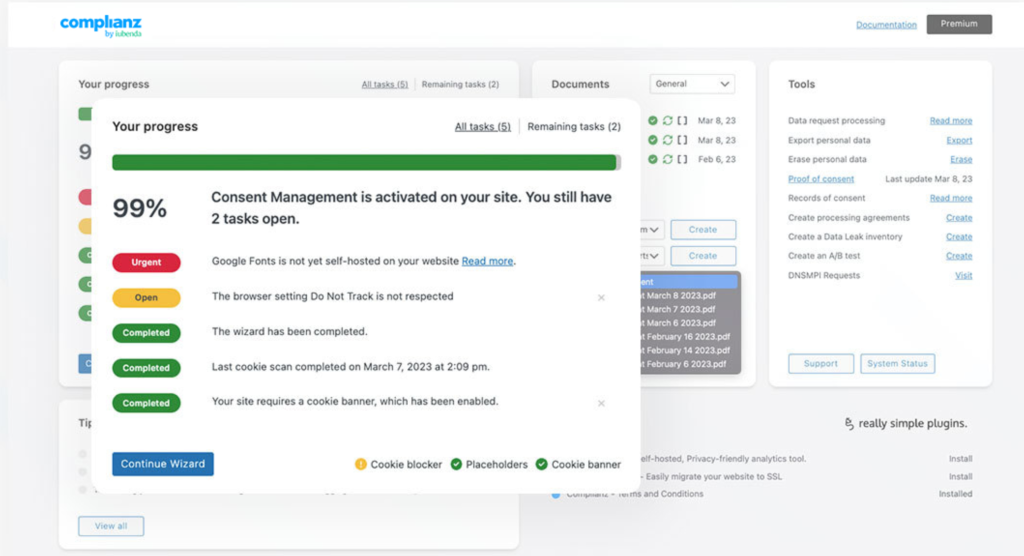Click the green progress bar

[365, 162]
